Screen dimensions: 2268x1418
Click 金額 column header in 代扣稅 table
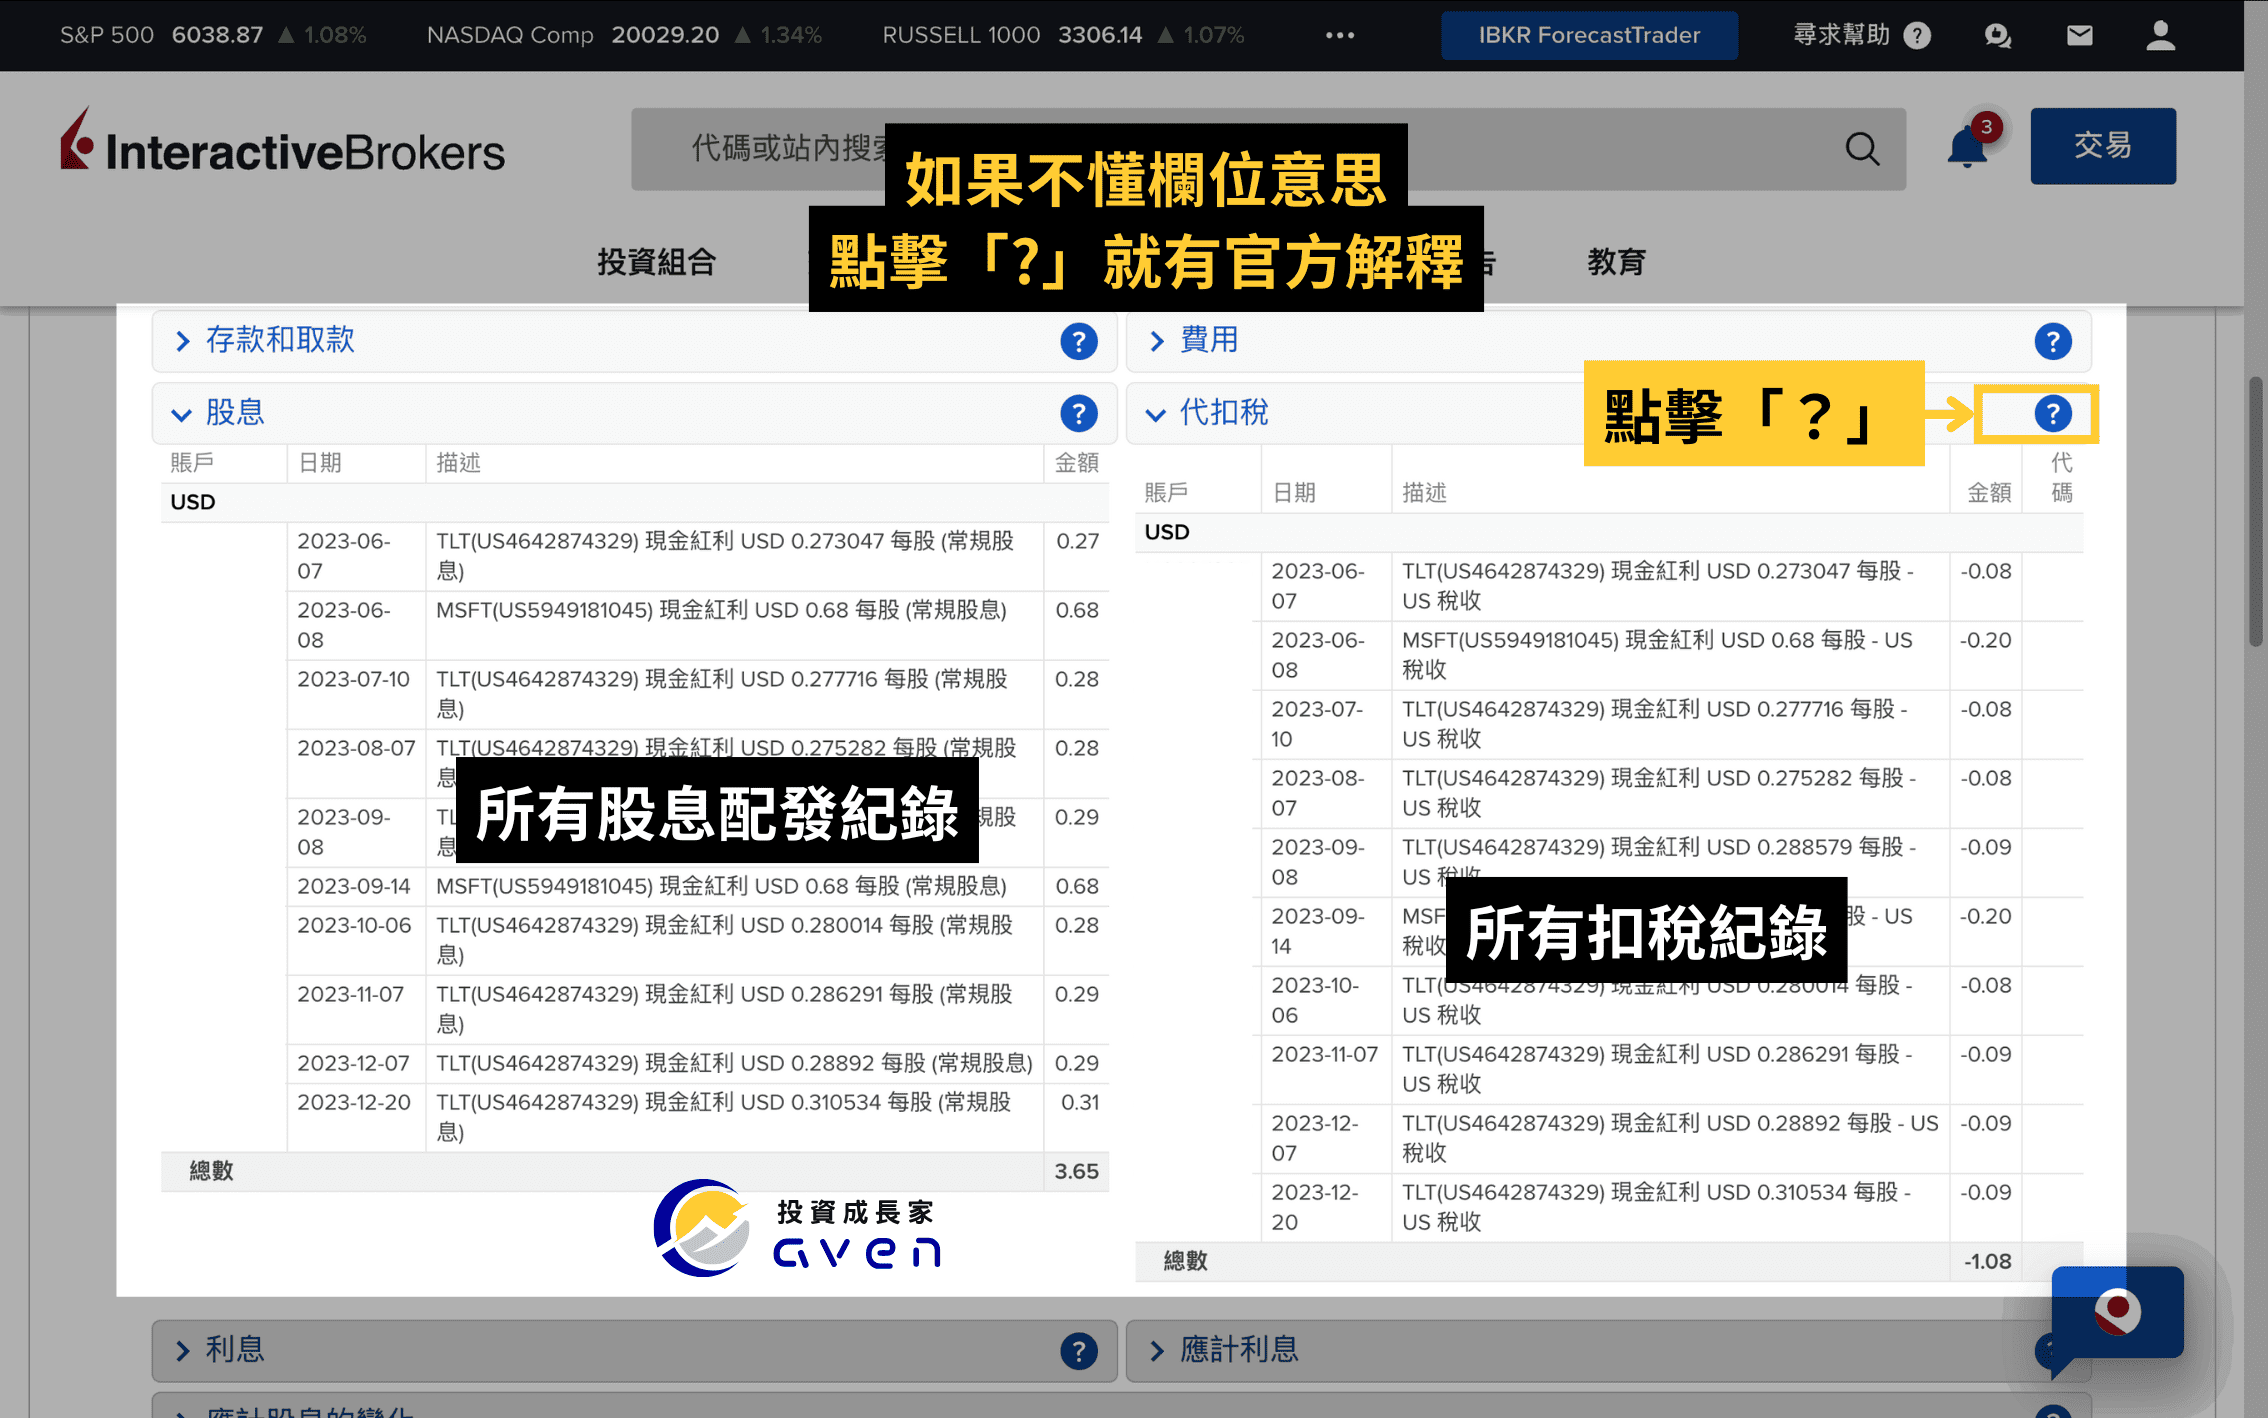[x=1988, y=493]
